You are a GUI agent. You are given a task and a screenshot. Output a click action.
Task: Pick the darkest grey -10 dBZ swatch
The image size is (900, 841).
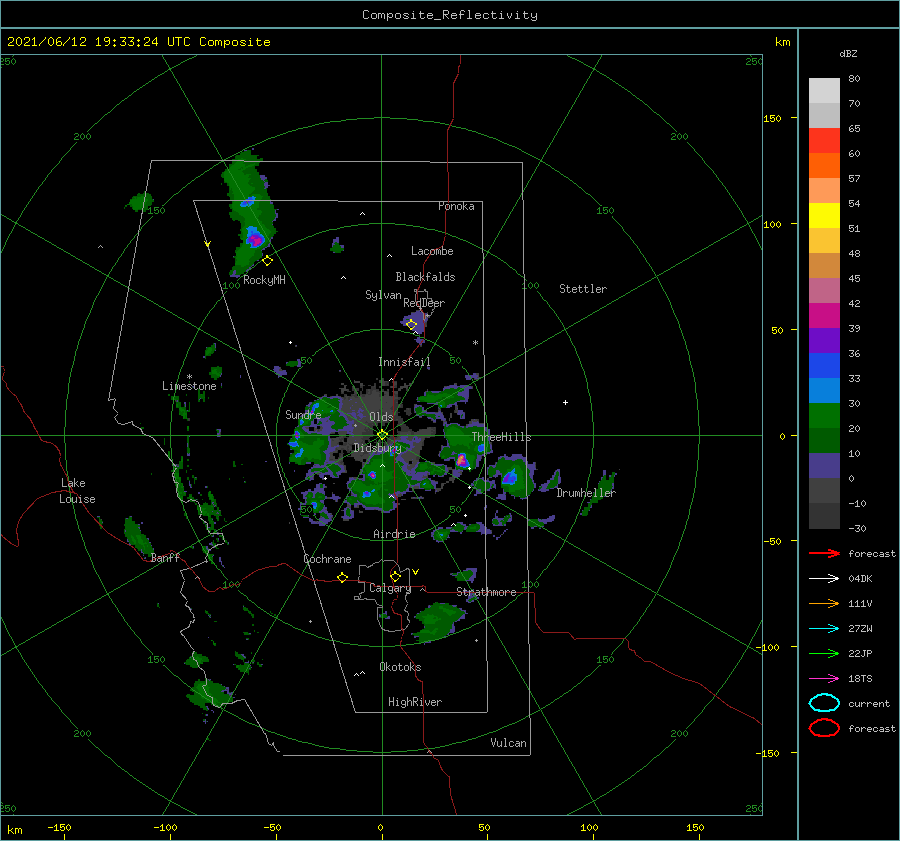click(824, 516)
